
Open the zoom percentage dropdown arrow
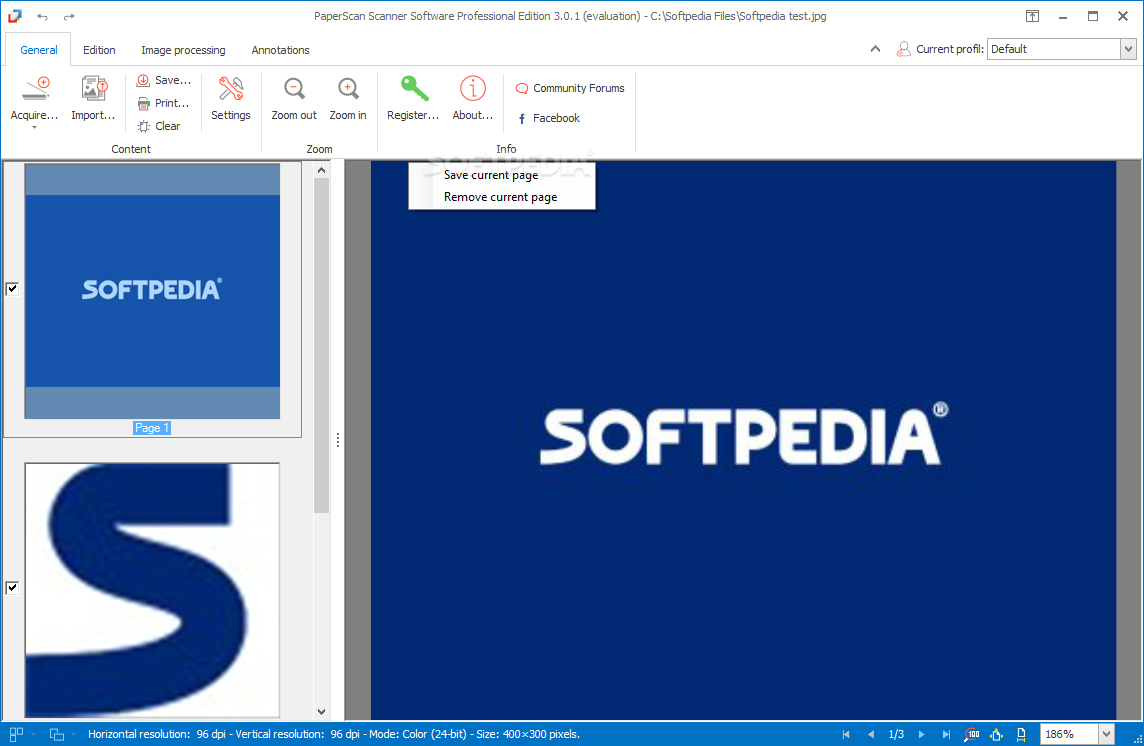tap(1107, 734)
